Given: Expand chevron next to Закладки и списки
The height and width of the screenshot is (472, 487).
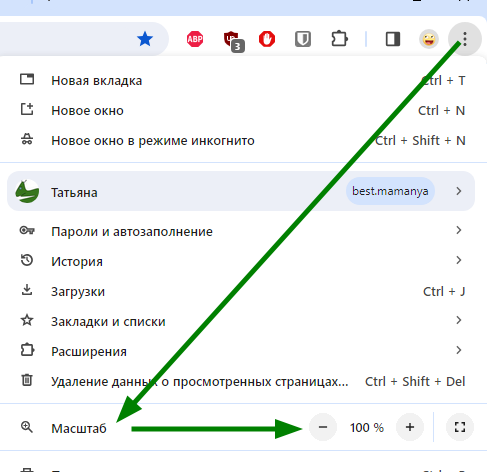Looking at the screenshot, I should tap(459, 320).
